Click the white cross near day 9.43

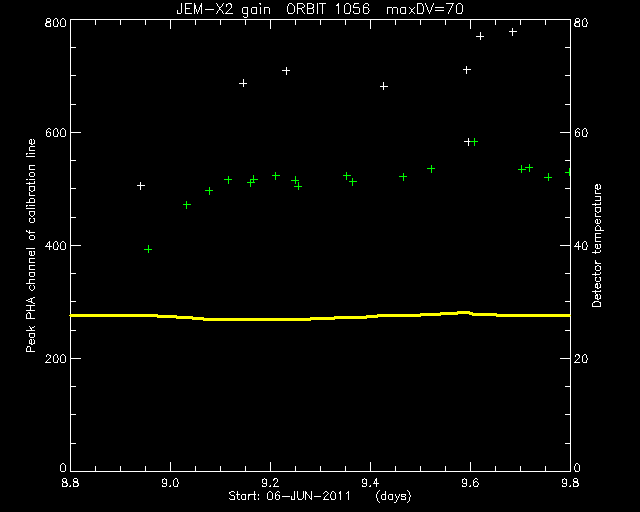coord(384,86)
